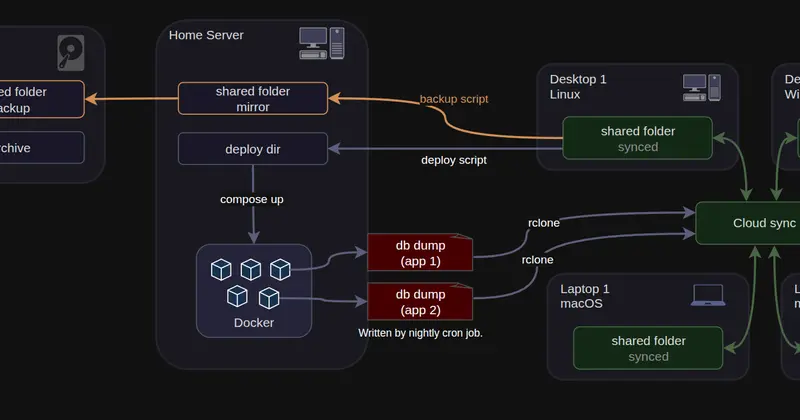Select Desktop 1's 'shared folder synced' box
Screen dimensions: 800x420
tap(637, 138)
